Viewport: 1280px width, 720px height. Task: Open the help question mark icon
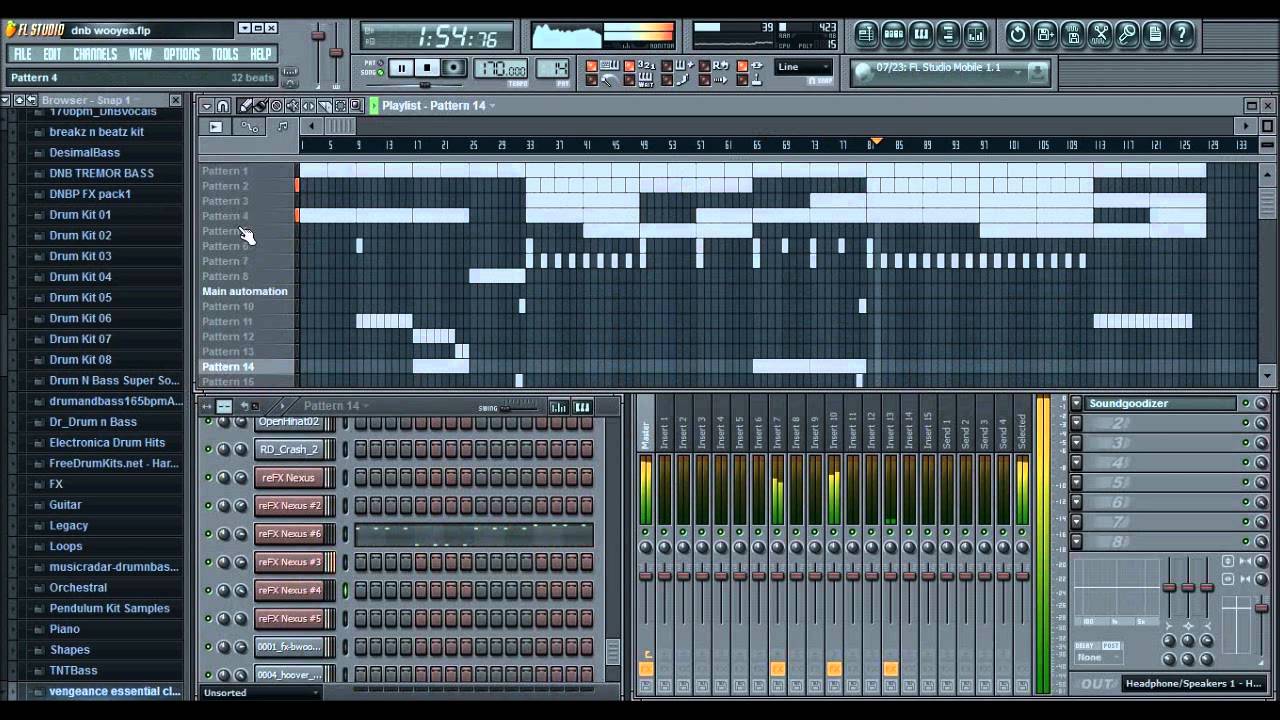pyautogui.click(x=1182, y=34)
